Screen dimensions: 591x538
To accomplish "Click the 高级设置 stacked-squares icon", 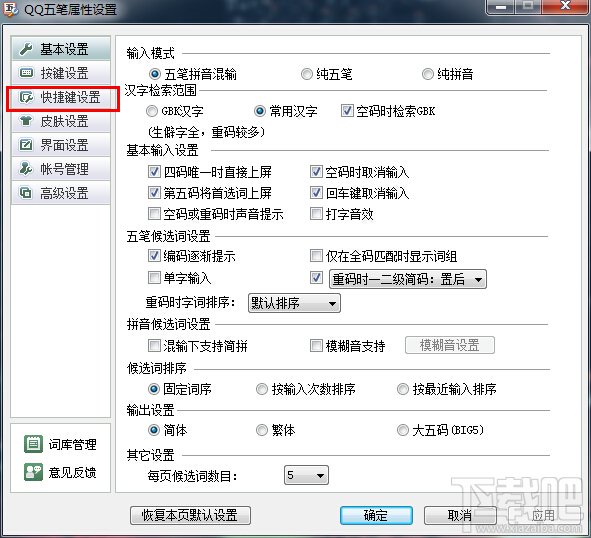I will [x=26, y=193].
